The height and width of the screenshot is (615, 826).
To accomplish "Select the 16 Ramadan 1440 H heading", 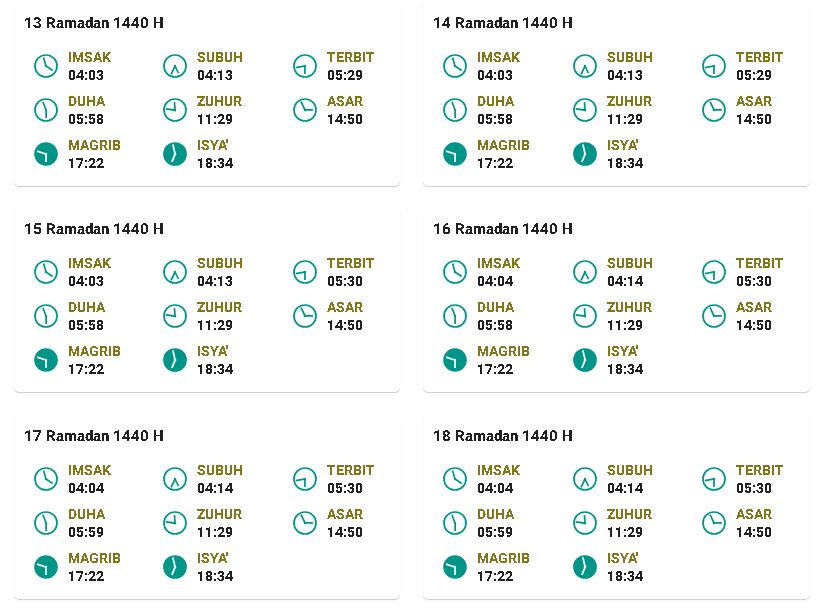I will 503,229.
